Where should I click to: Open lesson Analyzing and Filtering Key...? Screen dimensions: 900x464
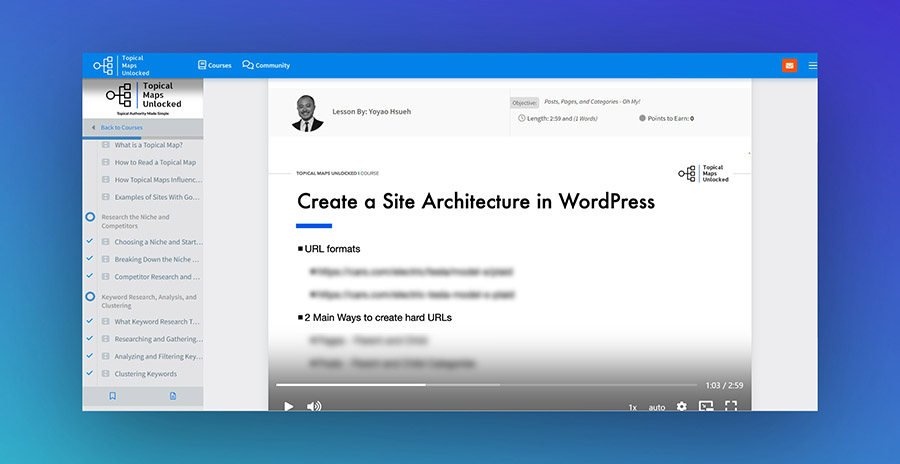158,356
